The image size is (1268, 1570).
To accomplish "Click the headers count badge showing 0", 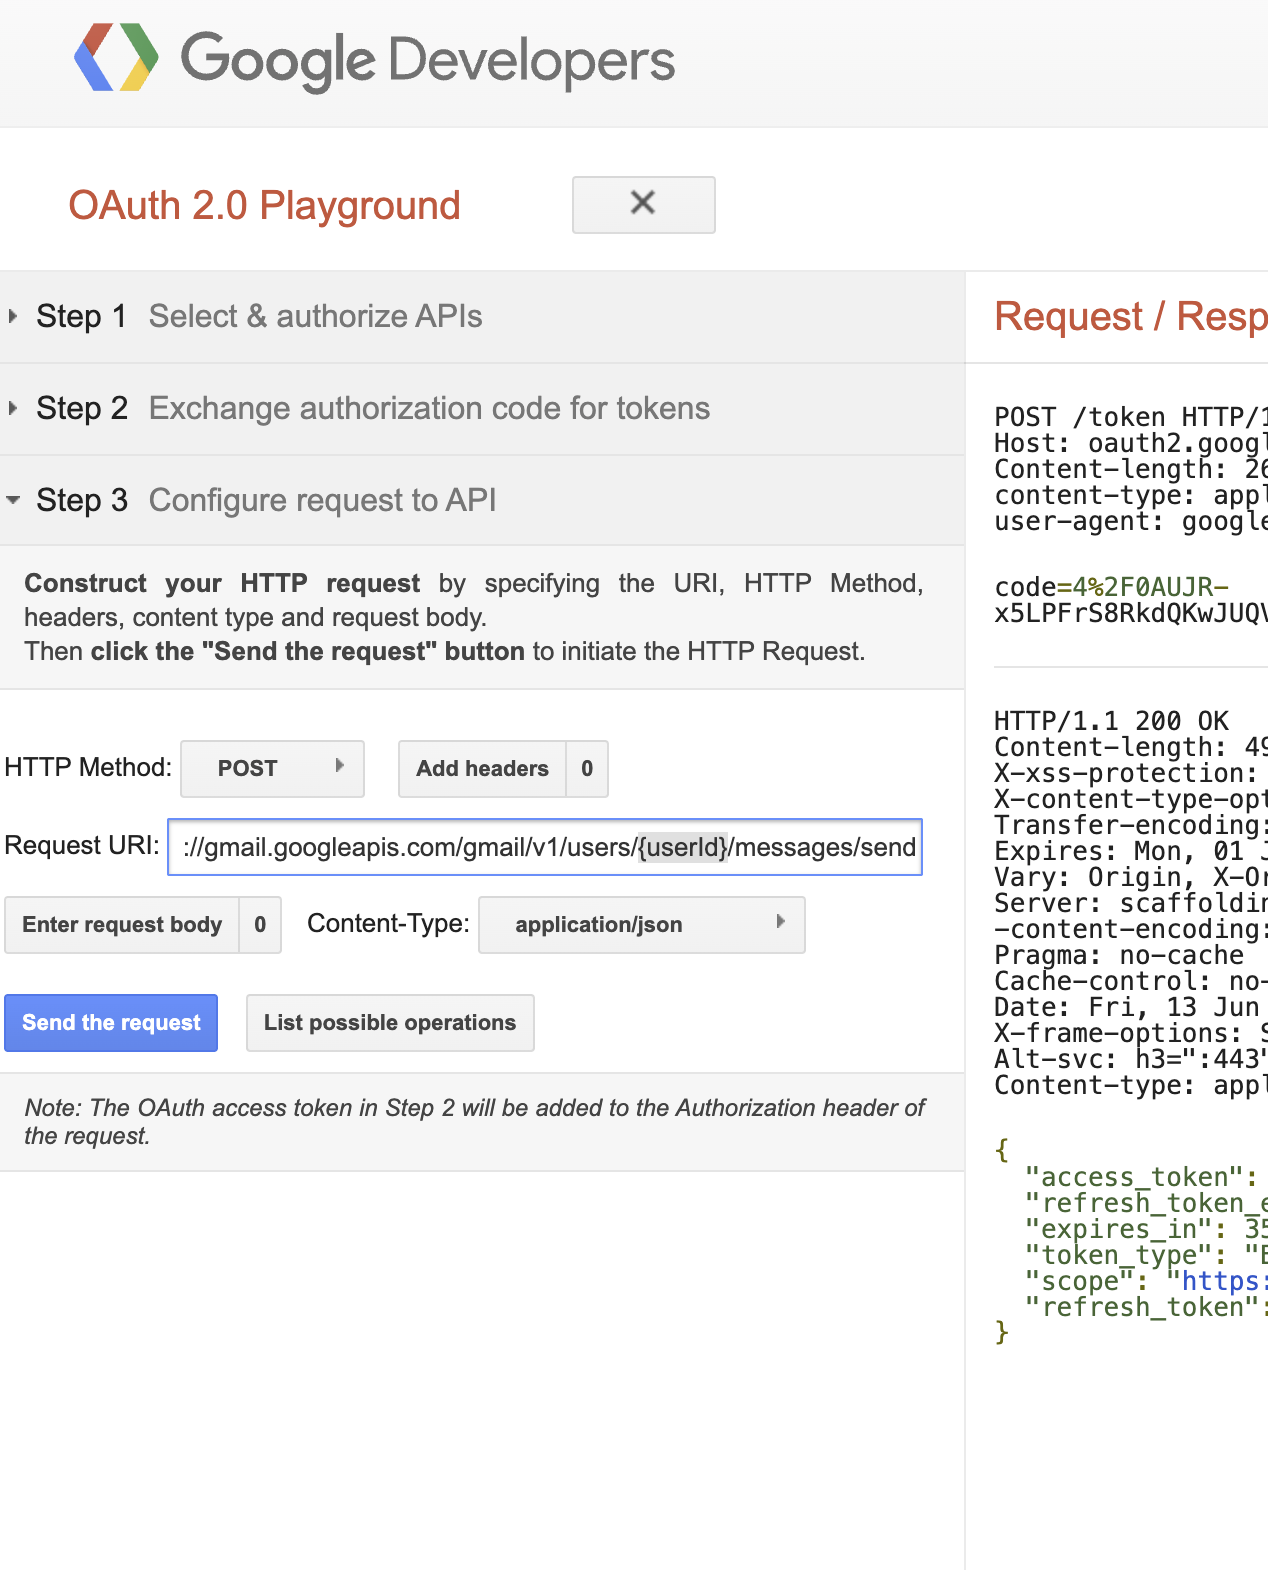I will coord(587,768).
